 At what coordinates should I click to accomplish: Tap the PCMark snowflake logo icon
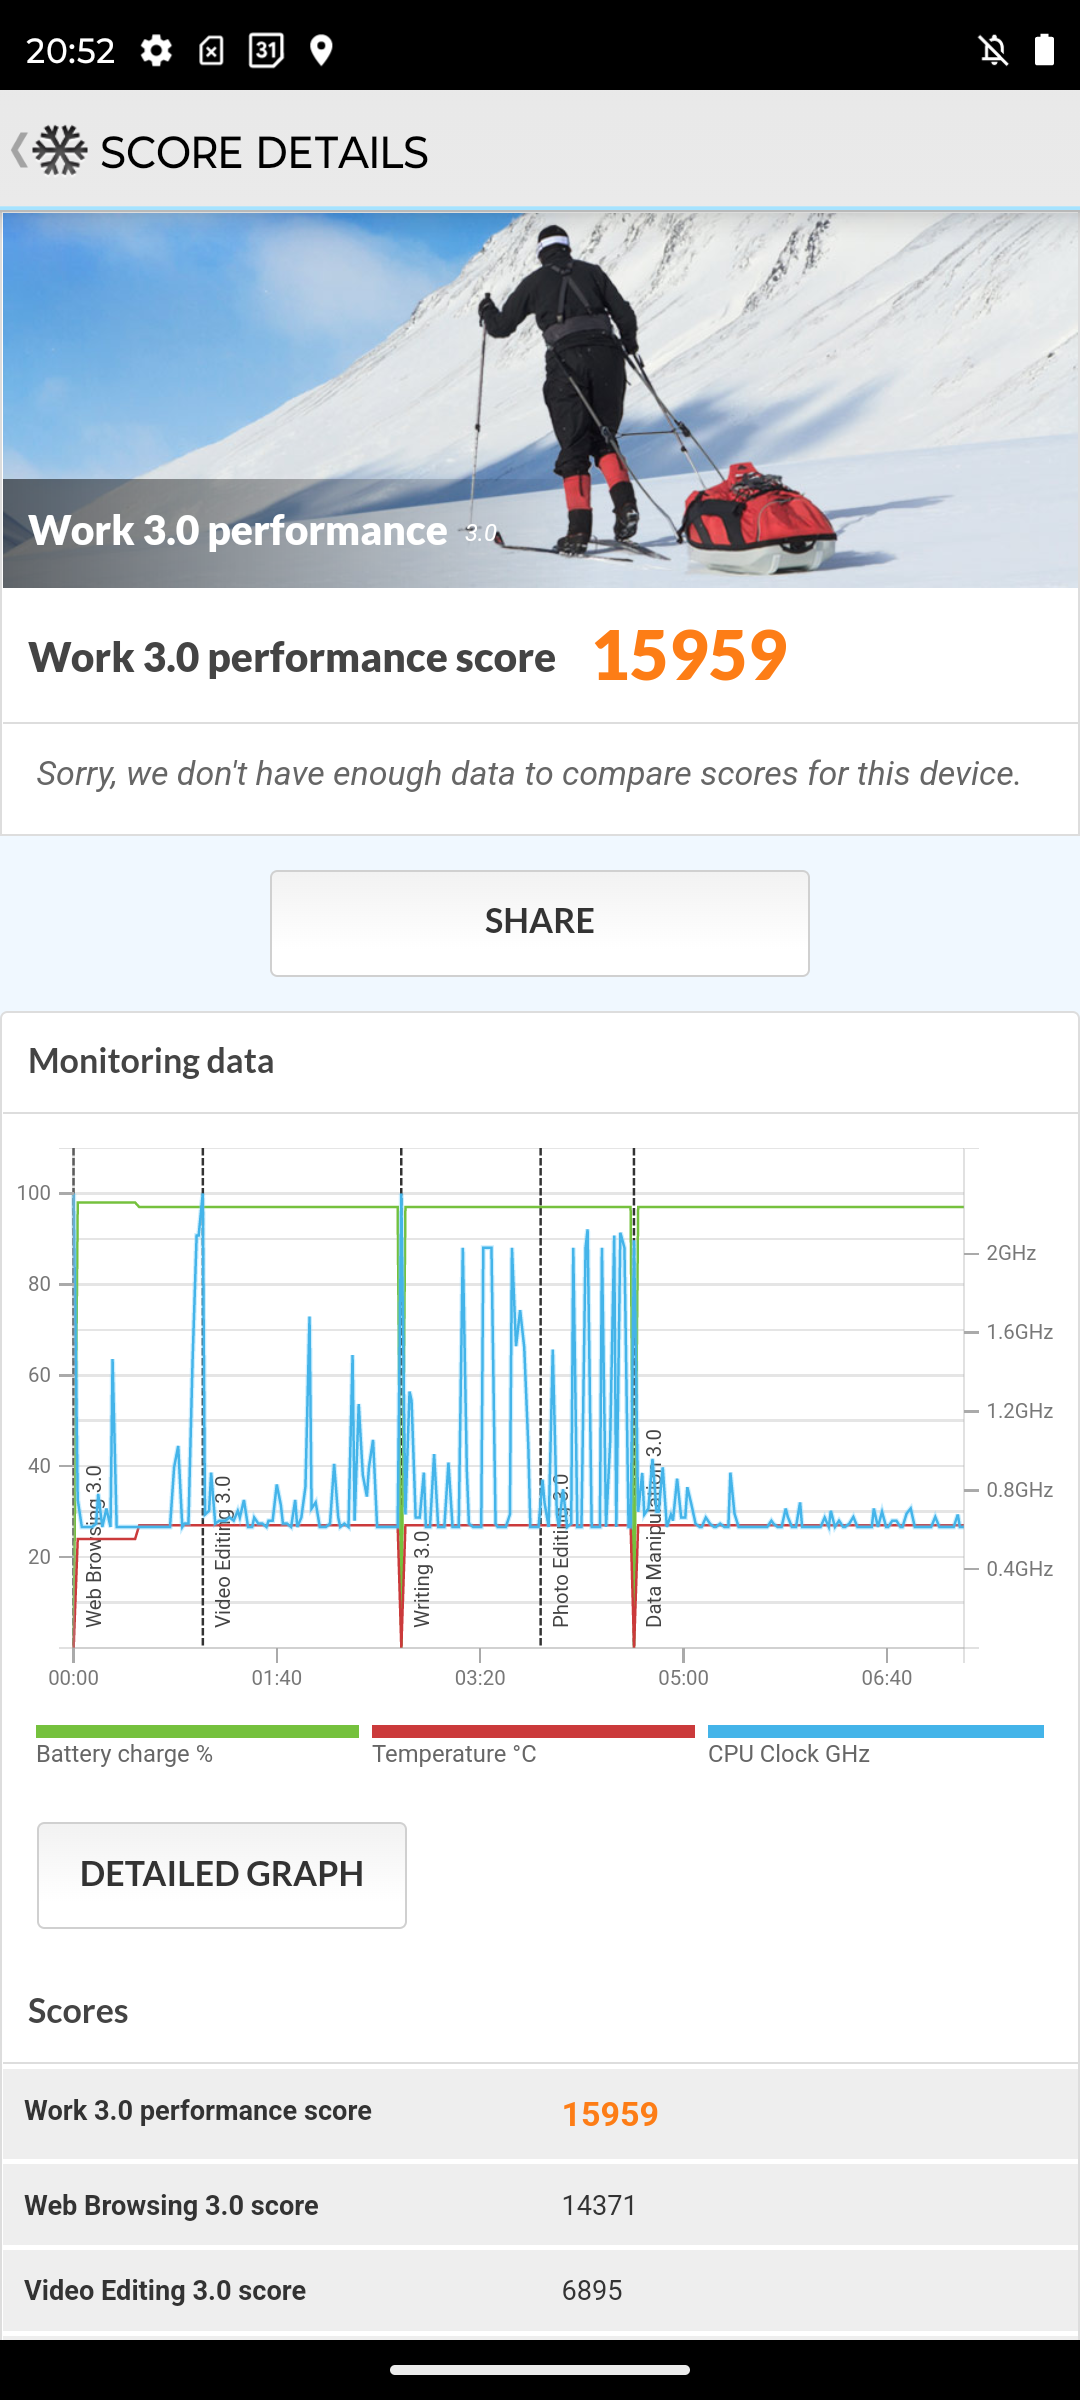pos(60,151)
